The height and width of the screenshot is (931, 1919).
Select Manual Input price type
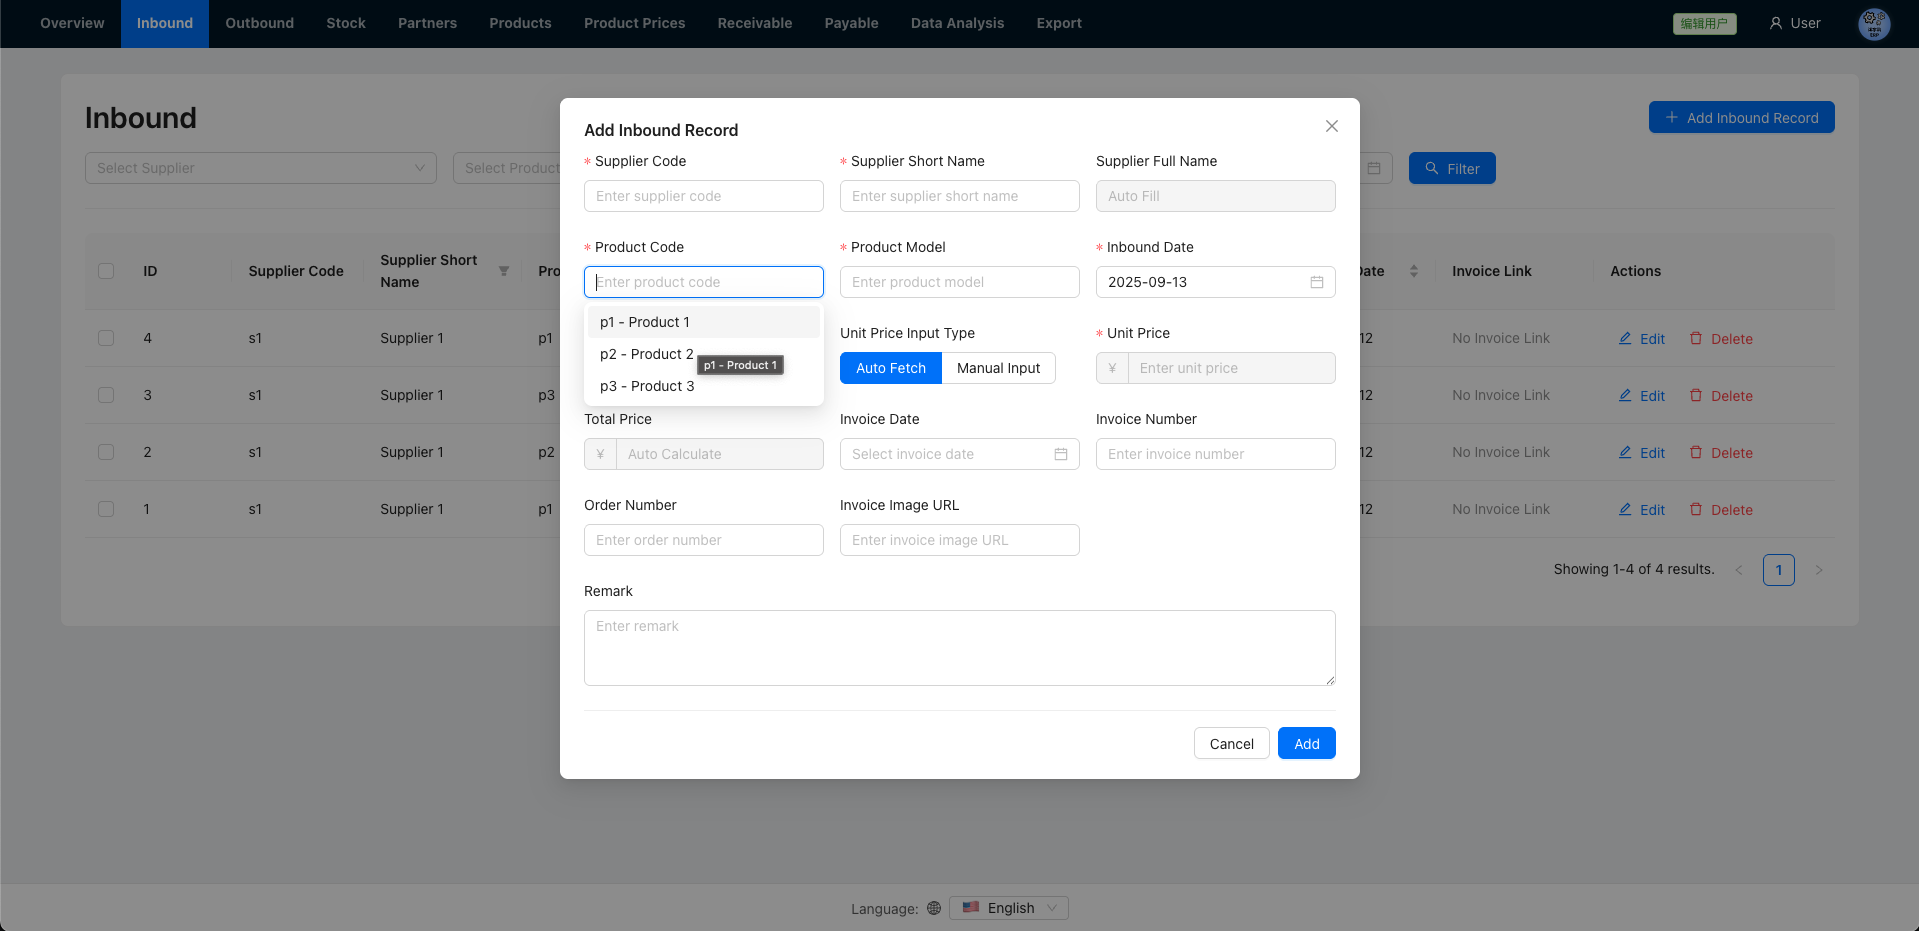click(998, 368)
